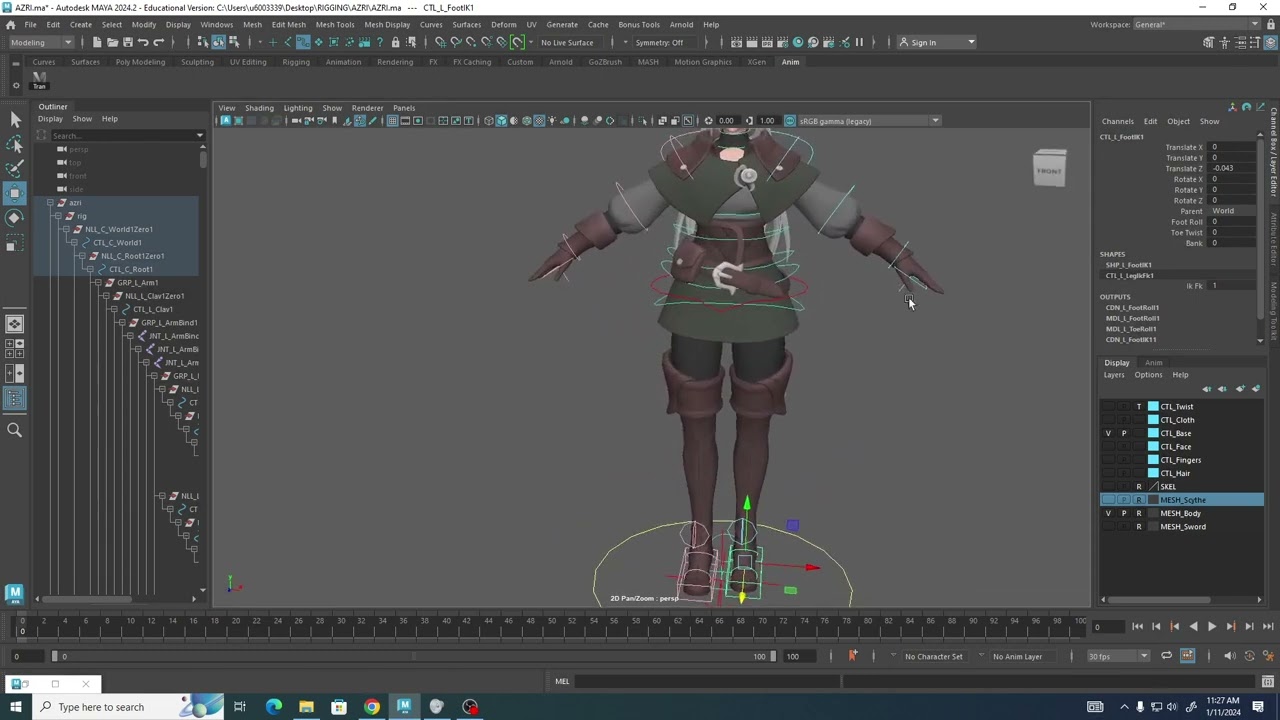This screenshot has width=1280, height=720.
Task: Click the Translate Z value field
Action: click(x=1232, y=169)
